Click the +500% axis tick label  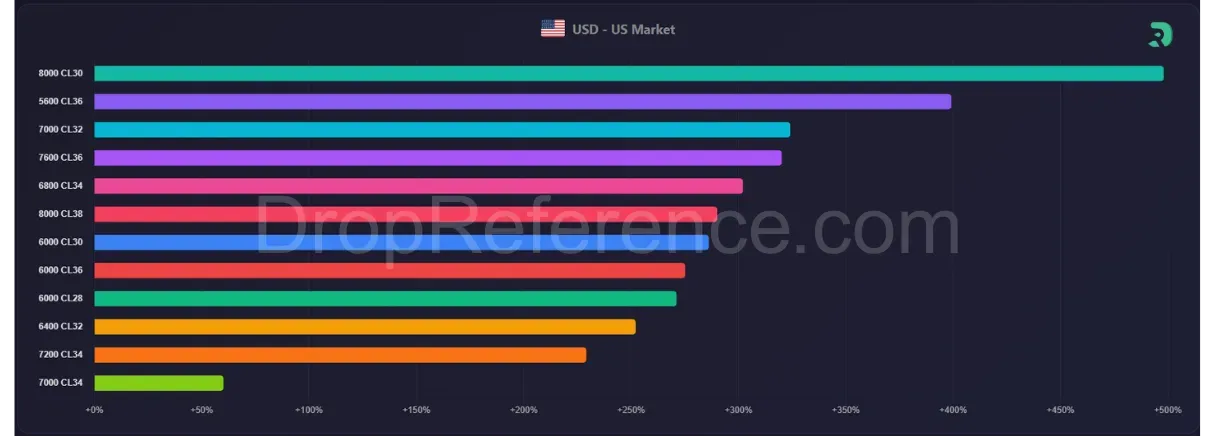(1167, 410)
